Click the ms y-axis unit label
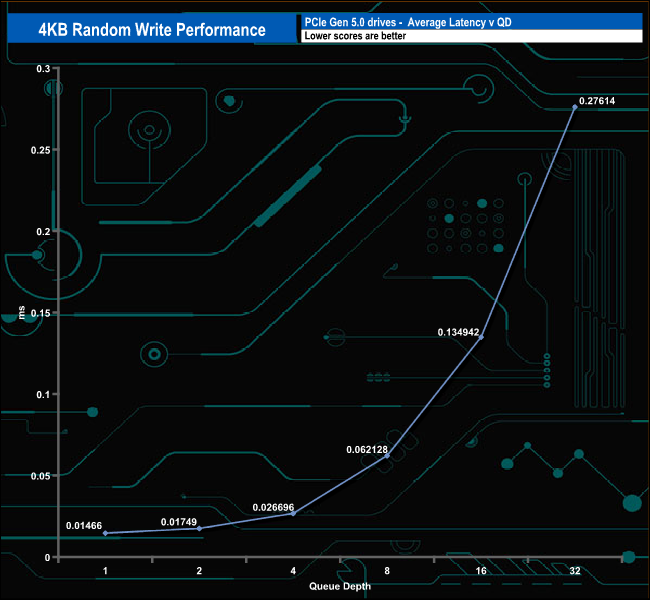650x600 pixels. (x=22, y=312)
